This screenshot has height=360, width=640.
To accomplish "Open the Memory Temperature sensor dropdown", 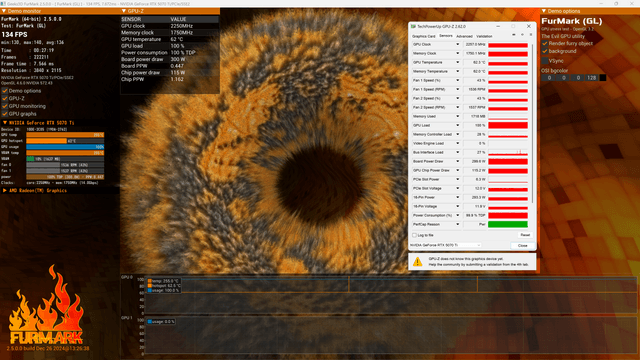I will tap(457, 71).
